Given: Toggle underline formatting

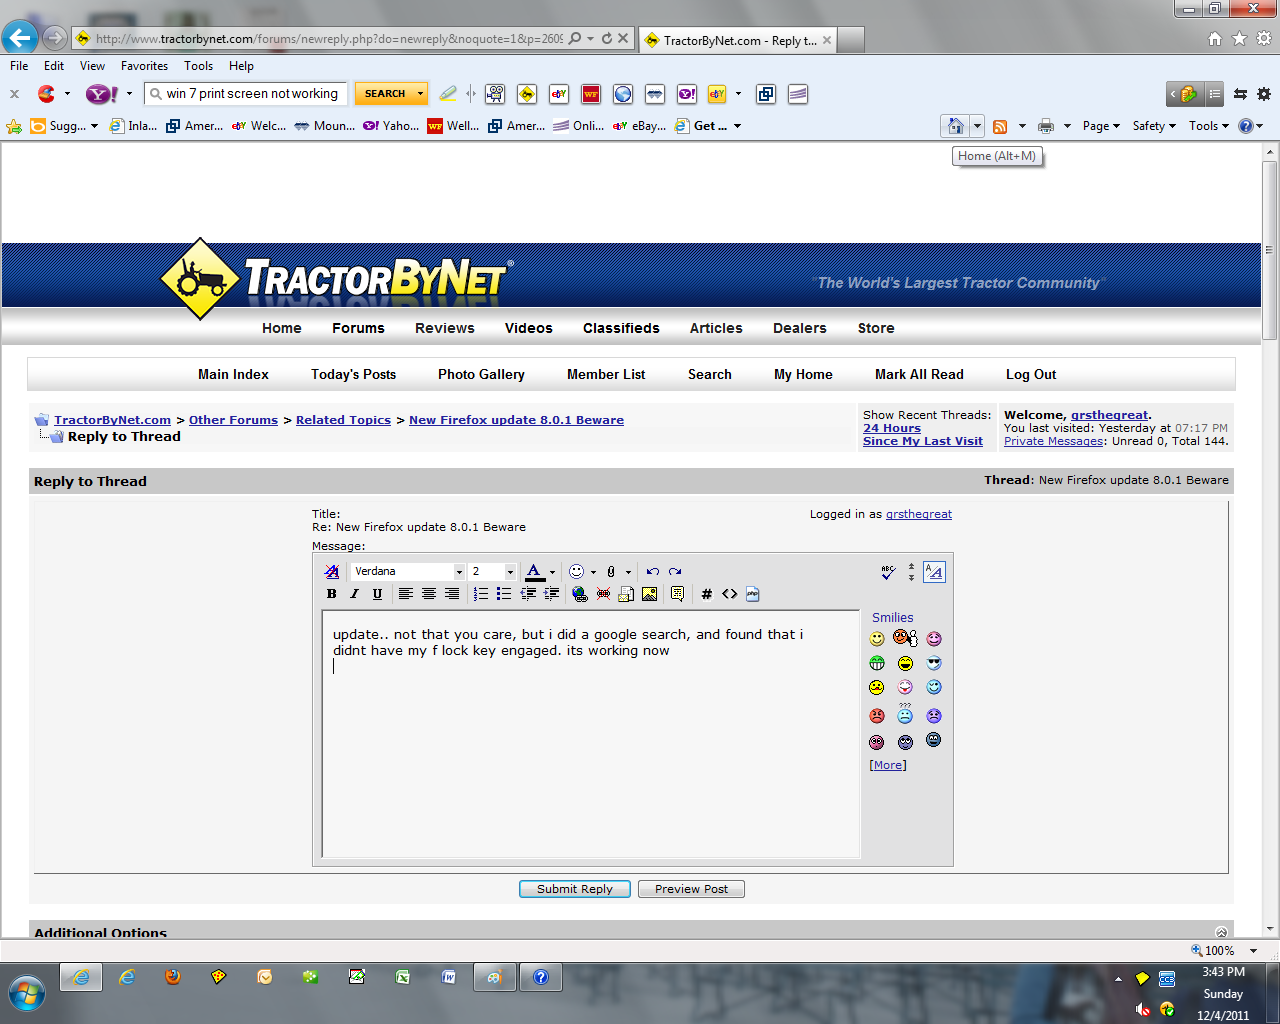Looking at the screenshot, I should tap(377, 594).
